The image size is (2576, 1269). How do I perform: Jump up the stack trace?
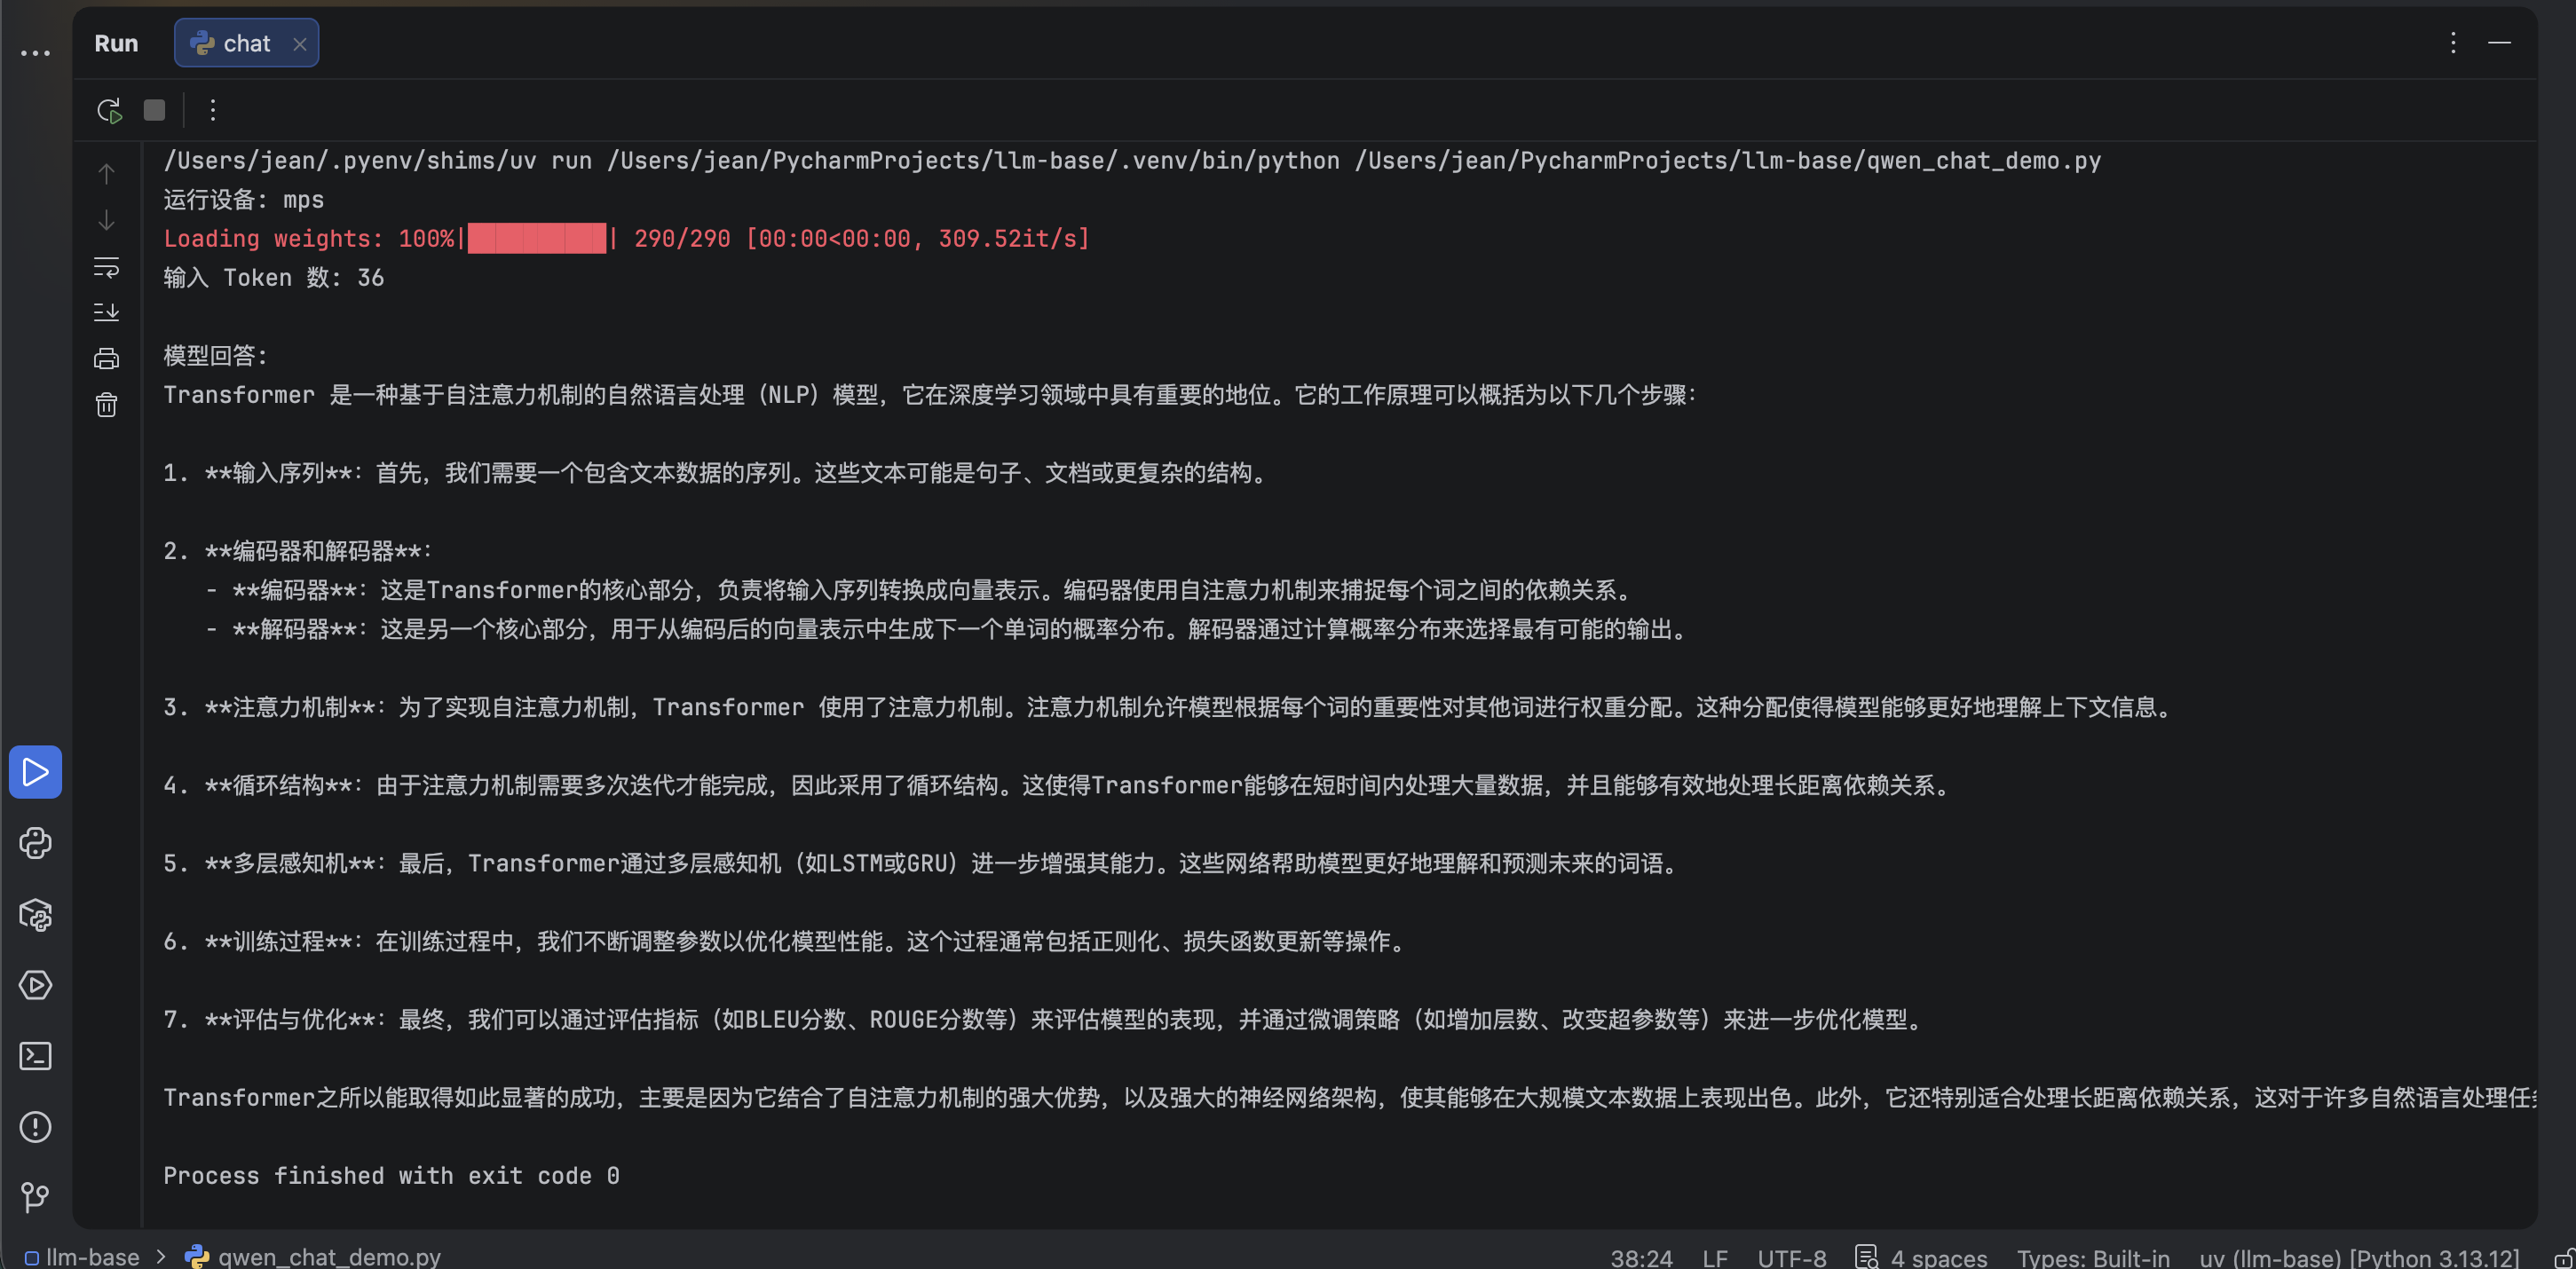[106, 174]
